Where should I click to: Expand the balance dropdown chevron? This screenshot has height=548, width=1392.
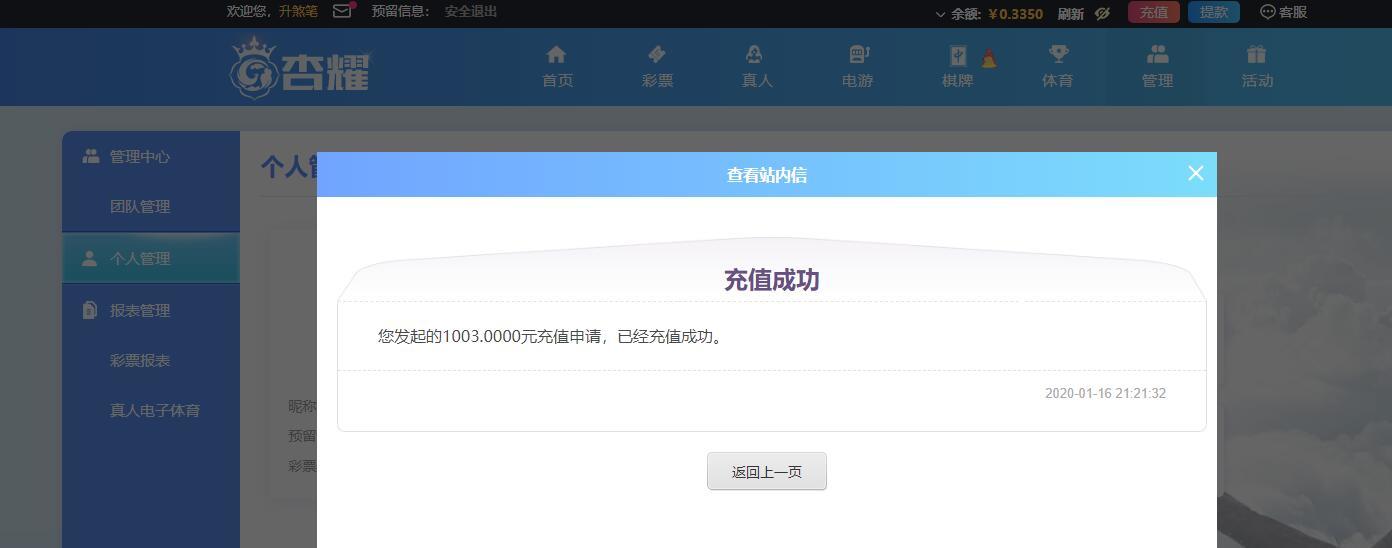point(940,14)
